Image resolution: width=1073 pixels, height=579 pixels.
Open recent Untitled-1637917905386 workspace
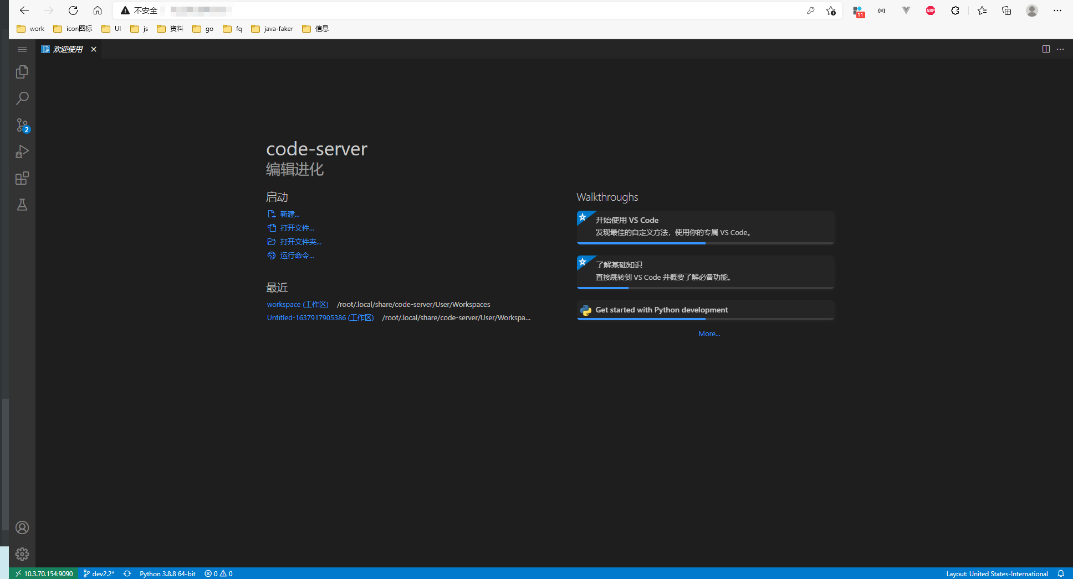(x=320, y=318)
